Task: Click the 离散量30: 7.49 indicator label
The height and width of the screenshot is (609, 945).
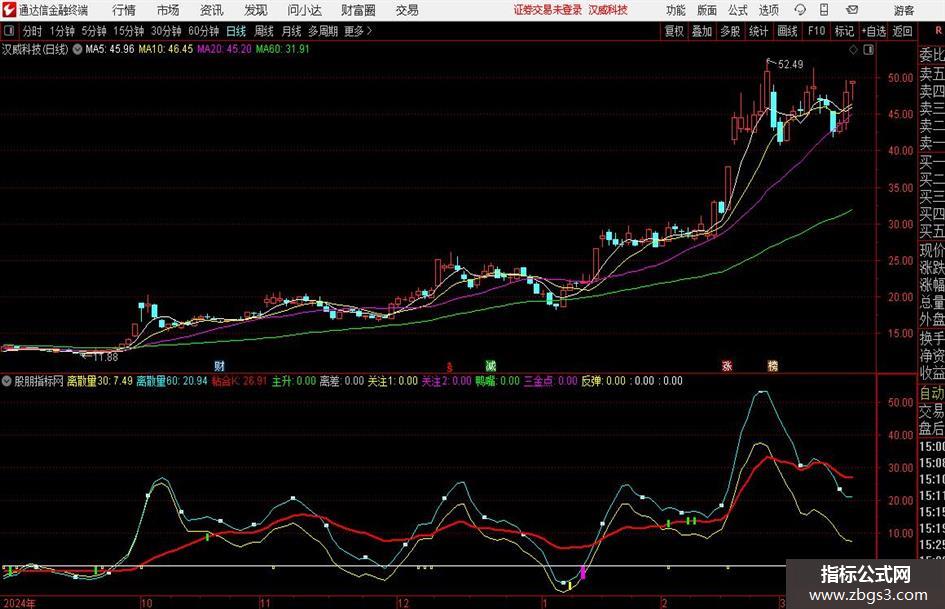Action: coord(99,381)
